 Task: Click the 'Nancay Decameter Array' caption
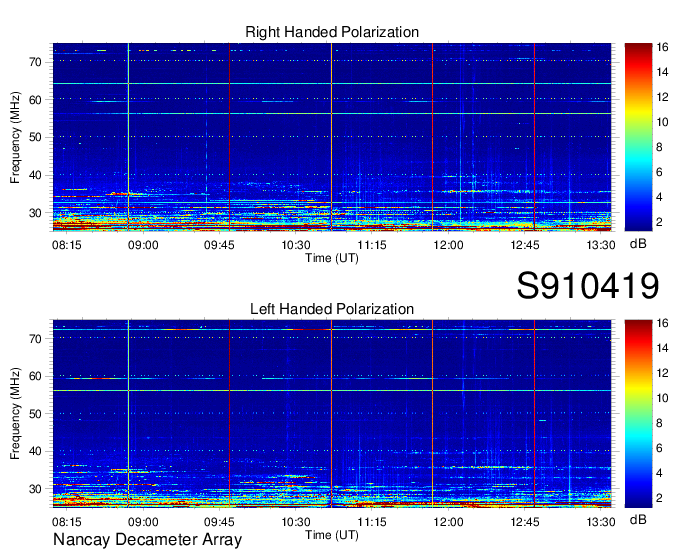[147, 539]
